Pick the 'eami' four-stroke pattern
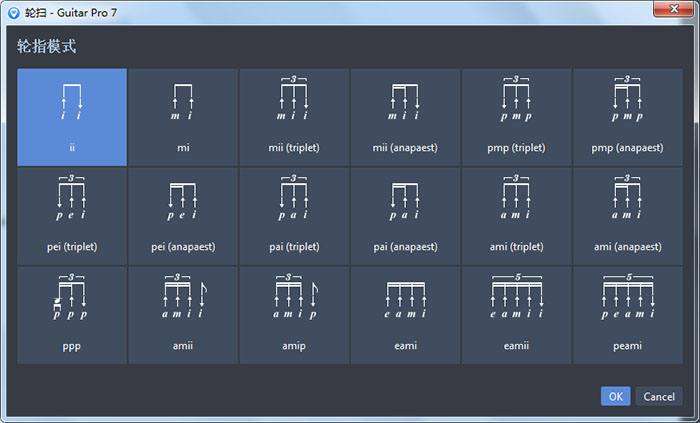Image resolution: width=700 pixels, height=423 pixels. 405,314
